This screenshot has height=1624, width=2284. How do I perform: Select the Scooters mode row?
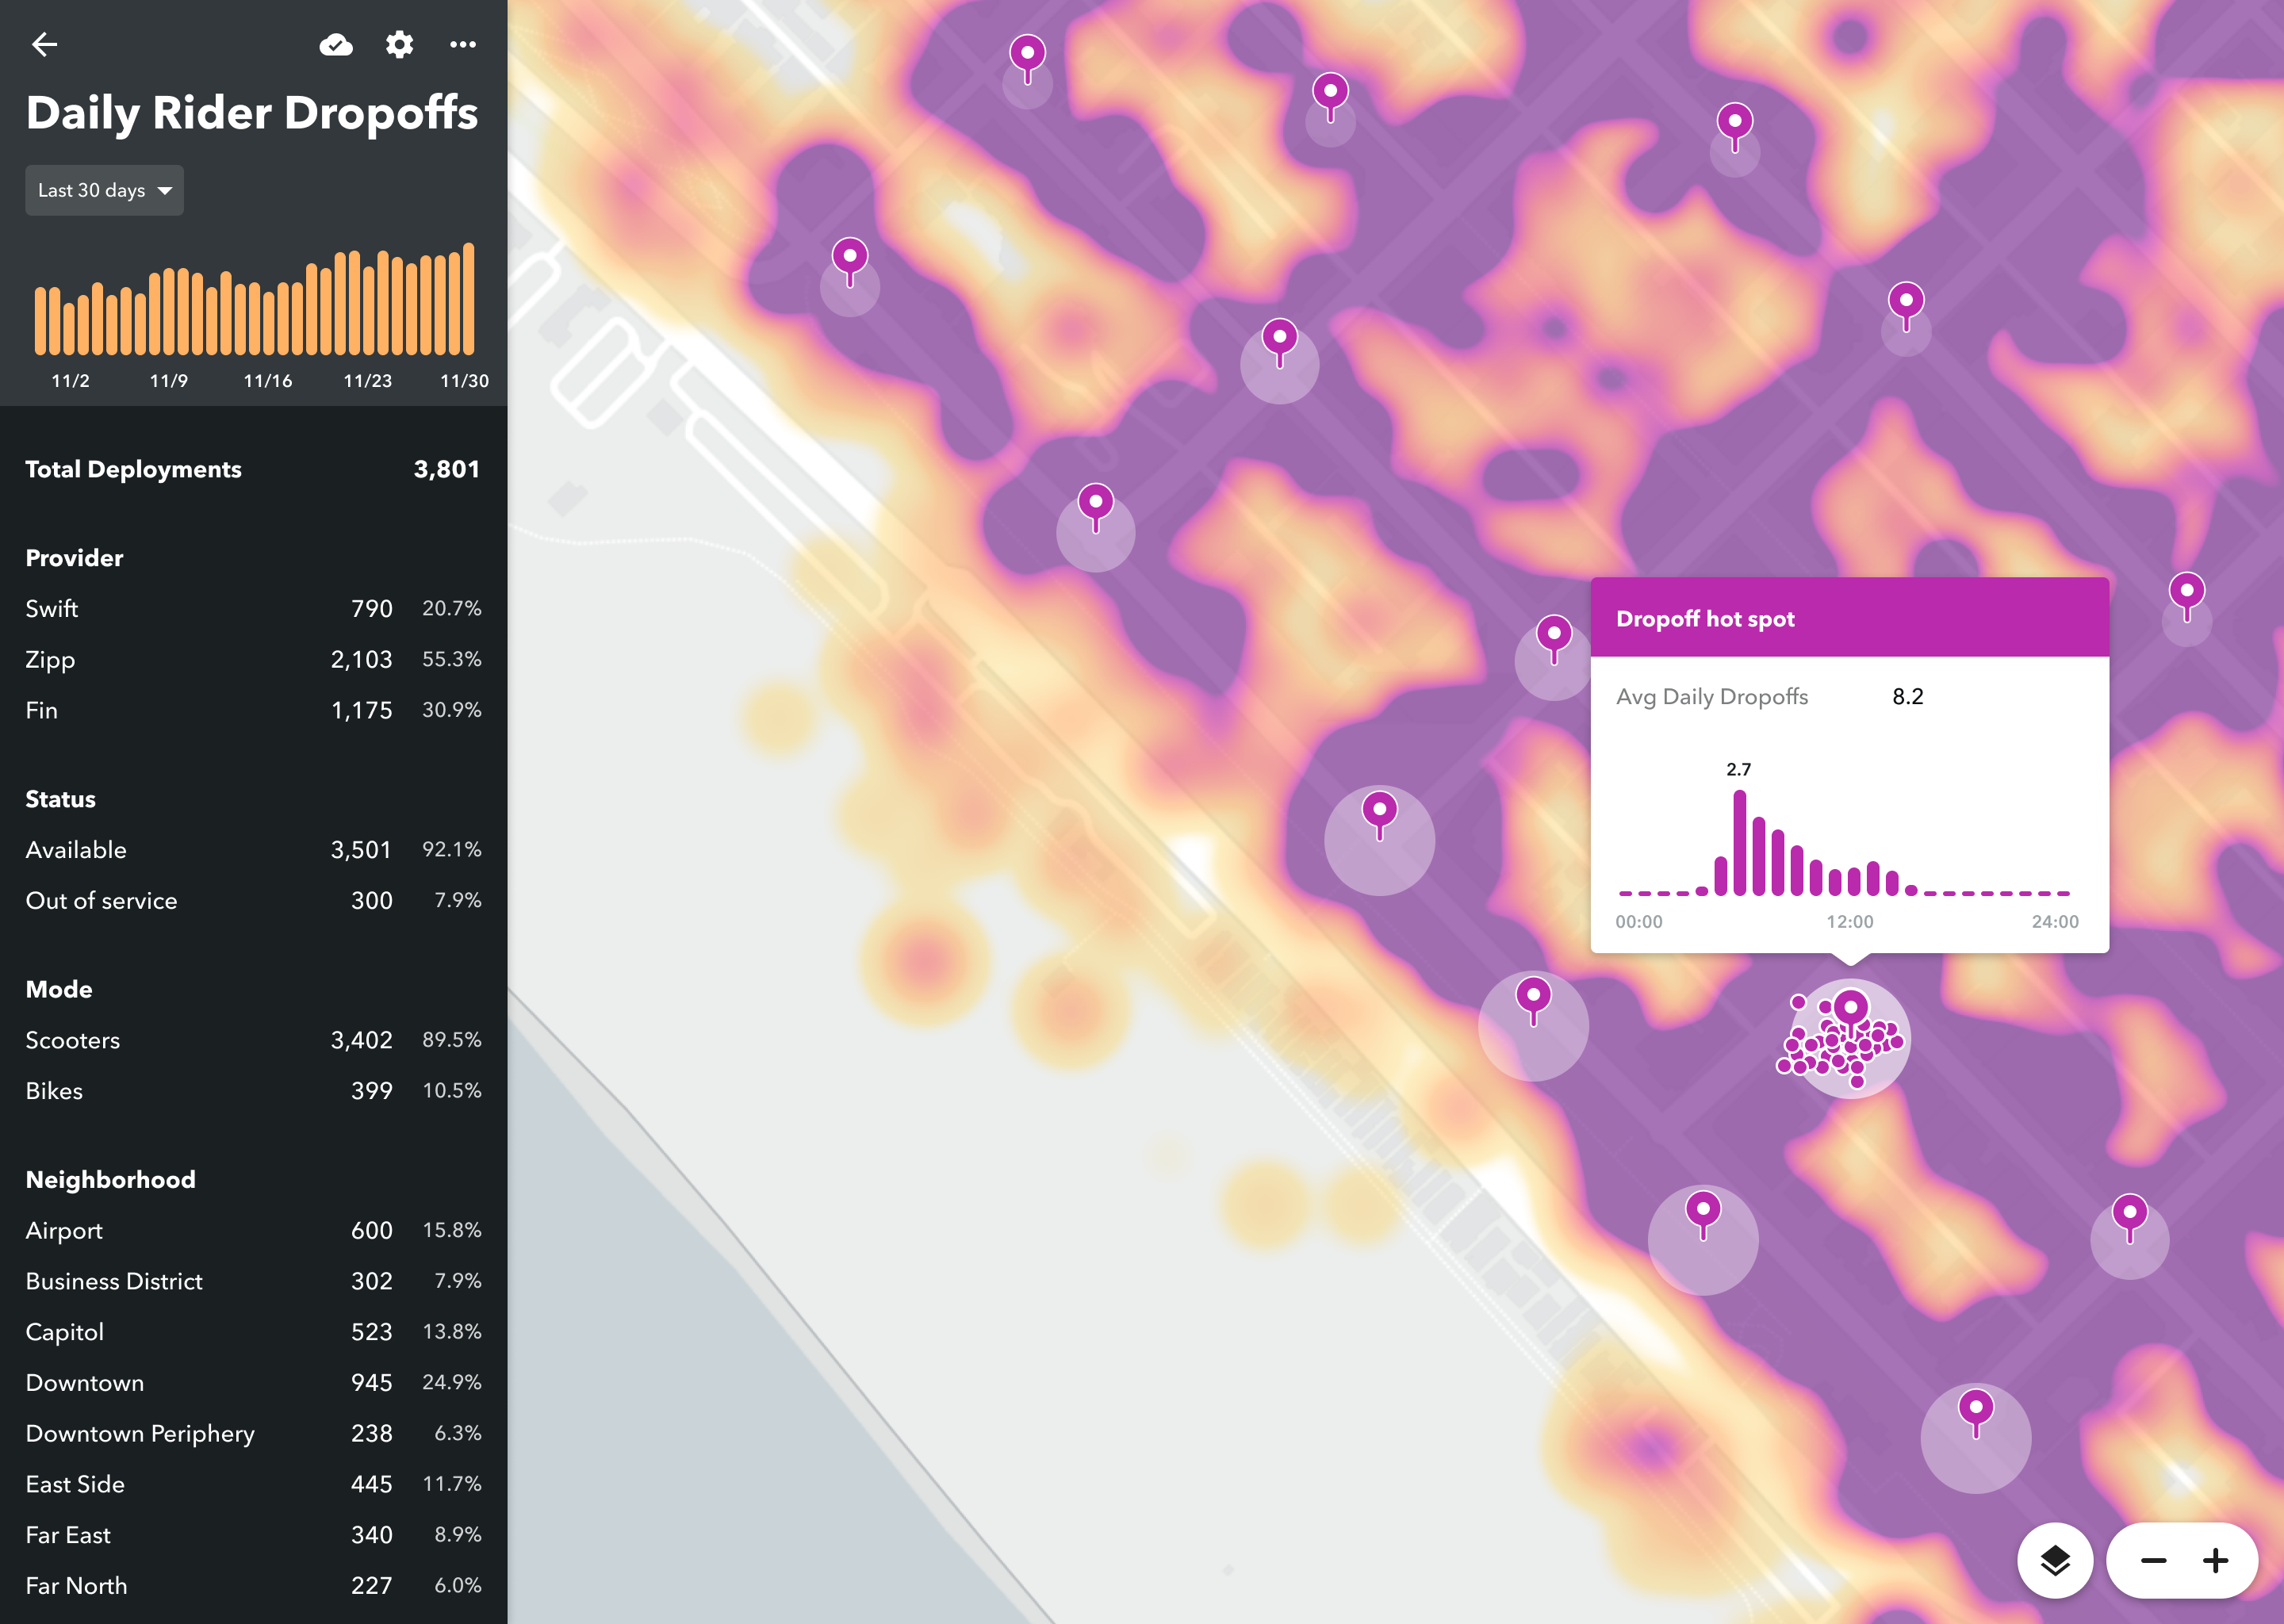(x=253, y=1040)
